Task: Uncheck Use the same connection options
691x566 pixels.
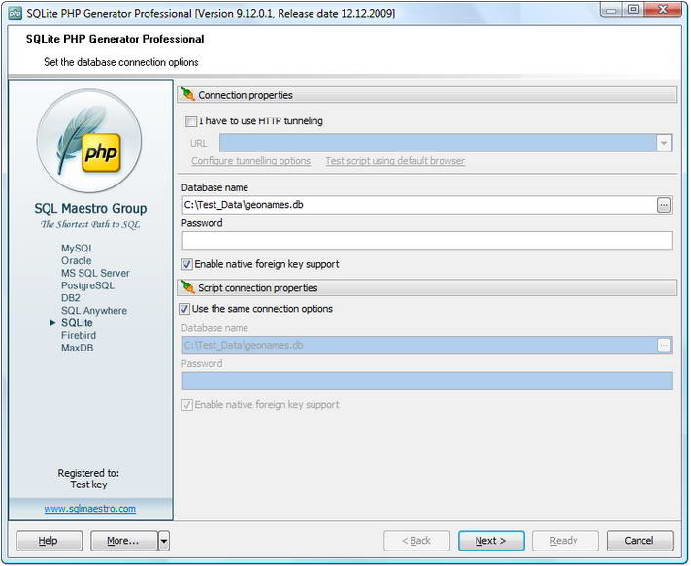Action: (x=184, y=309)
